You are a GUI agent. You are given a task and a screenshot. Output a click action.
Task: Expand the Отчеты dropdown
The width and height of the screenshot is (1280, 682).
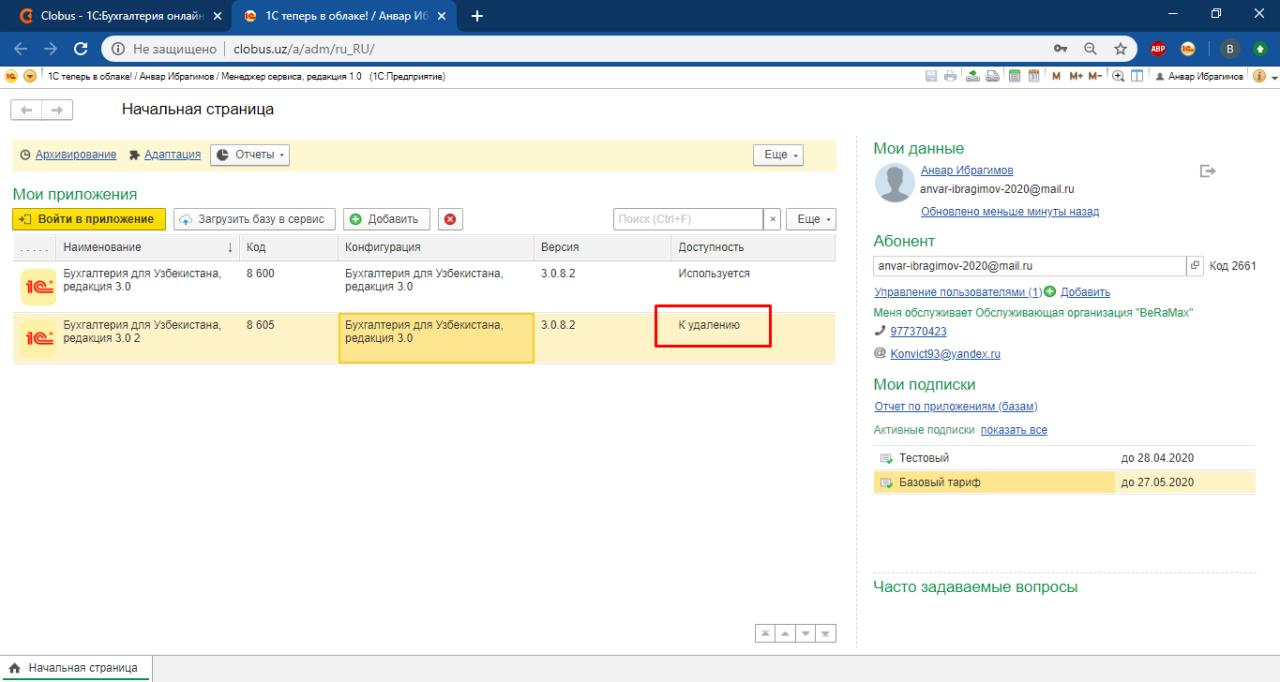(x=250, y=155)
